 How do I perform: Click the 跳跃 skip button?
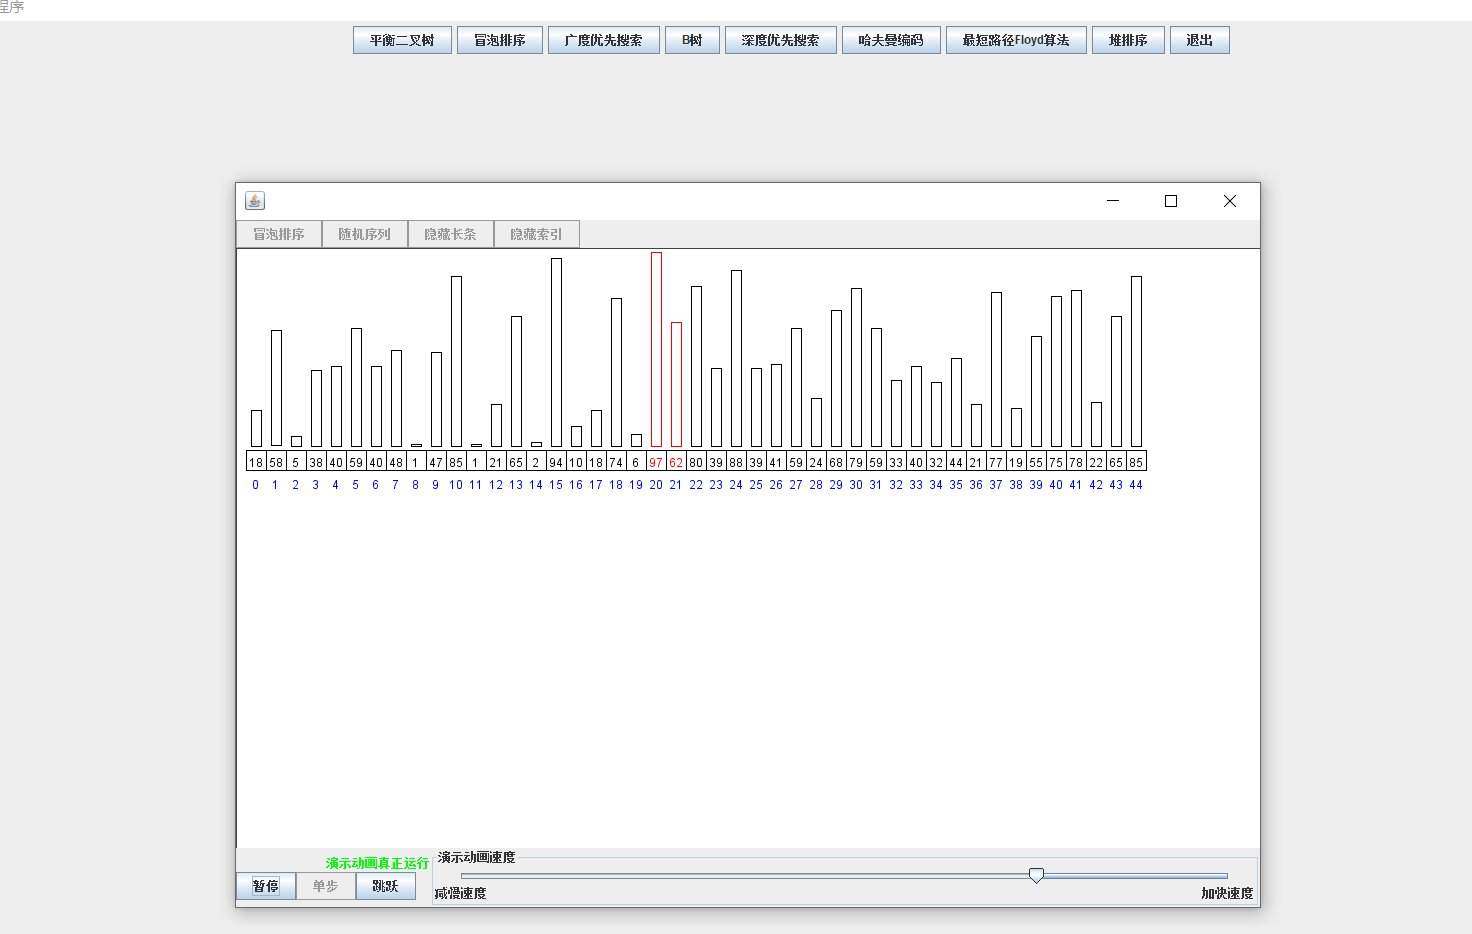(x=385, y=886)
